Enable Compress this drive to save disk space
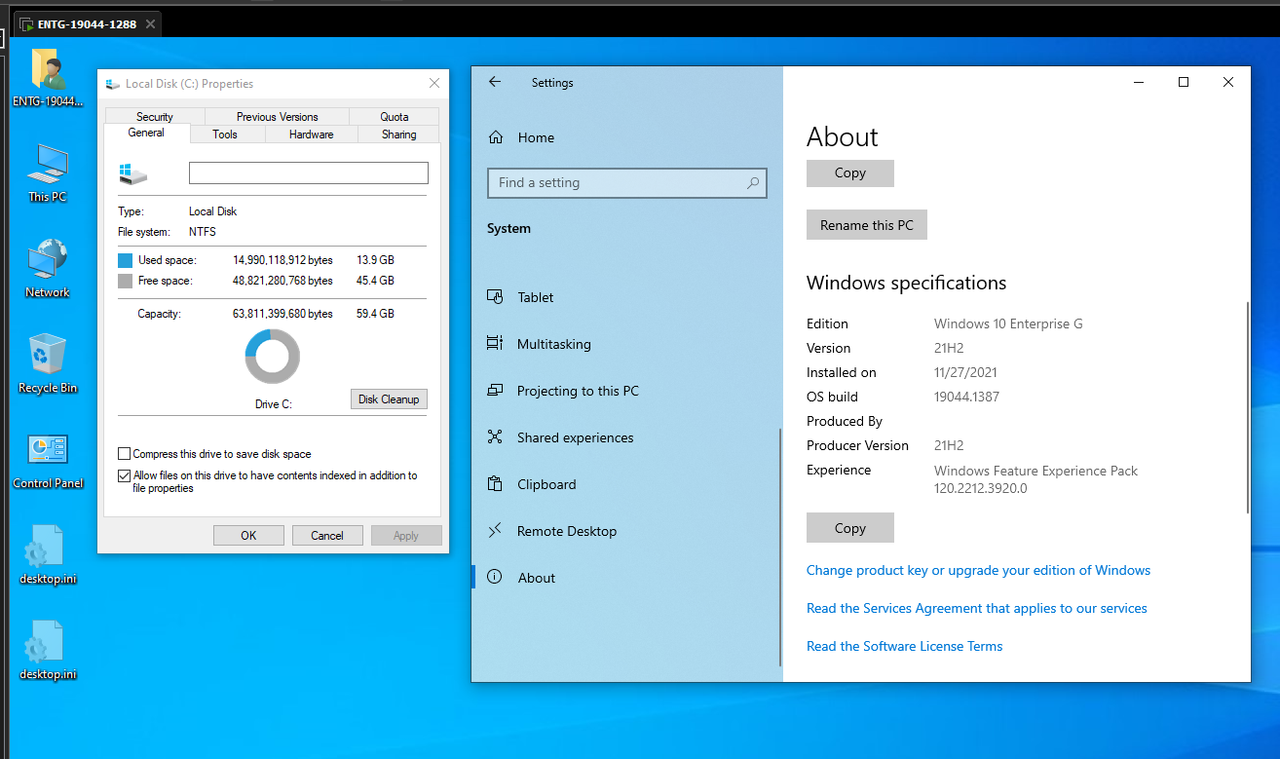The height and width of the screenshot is (759, 1280). pyautogui.click(x=124, y=453)
